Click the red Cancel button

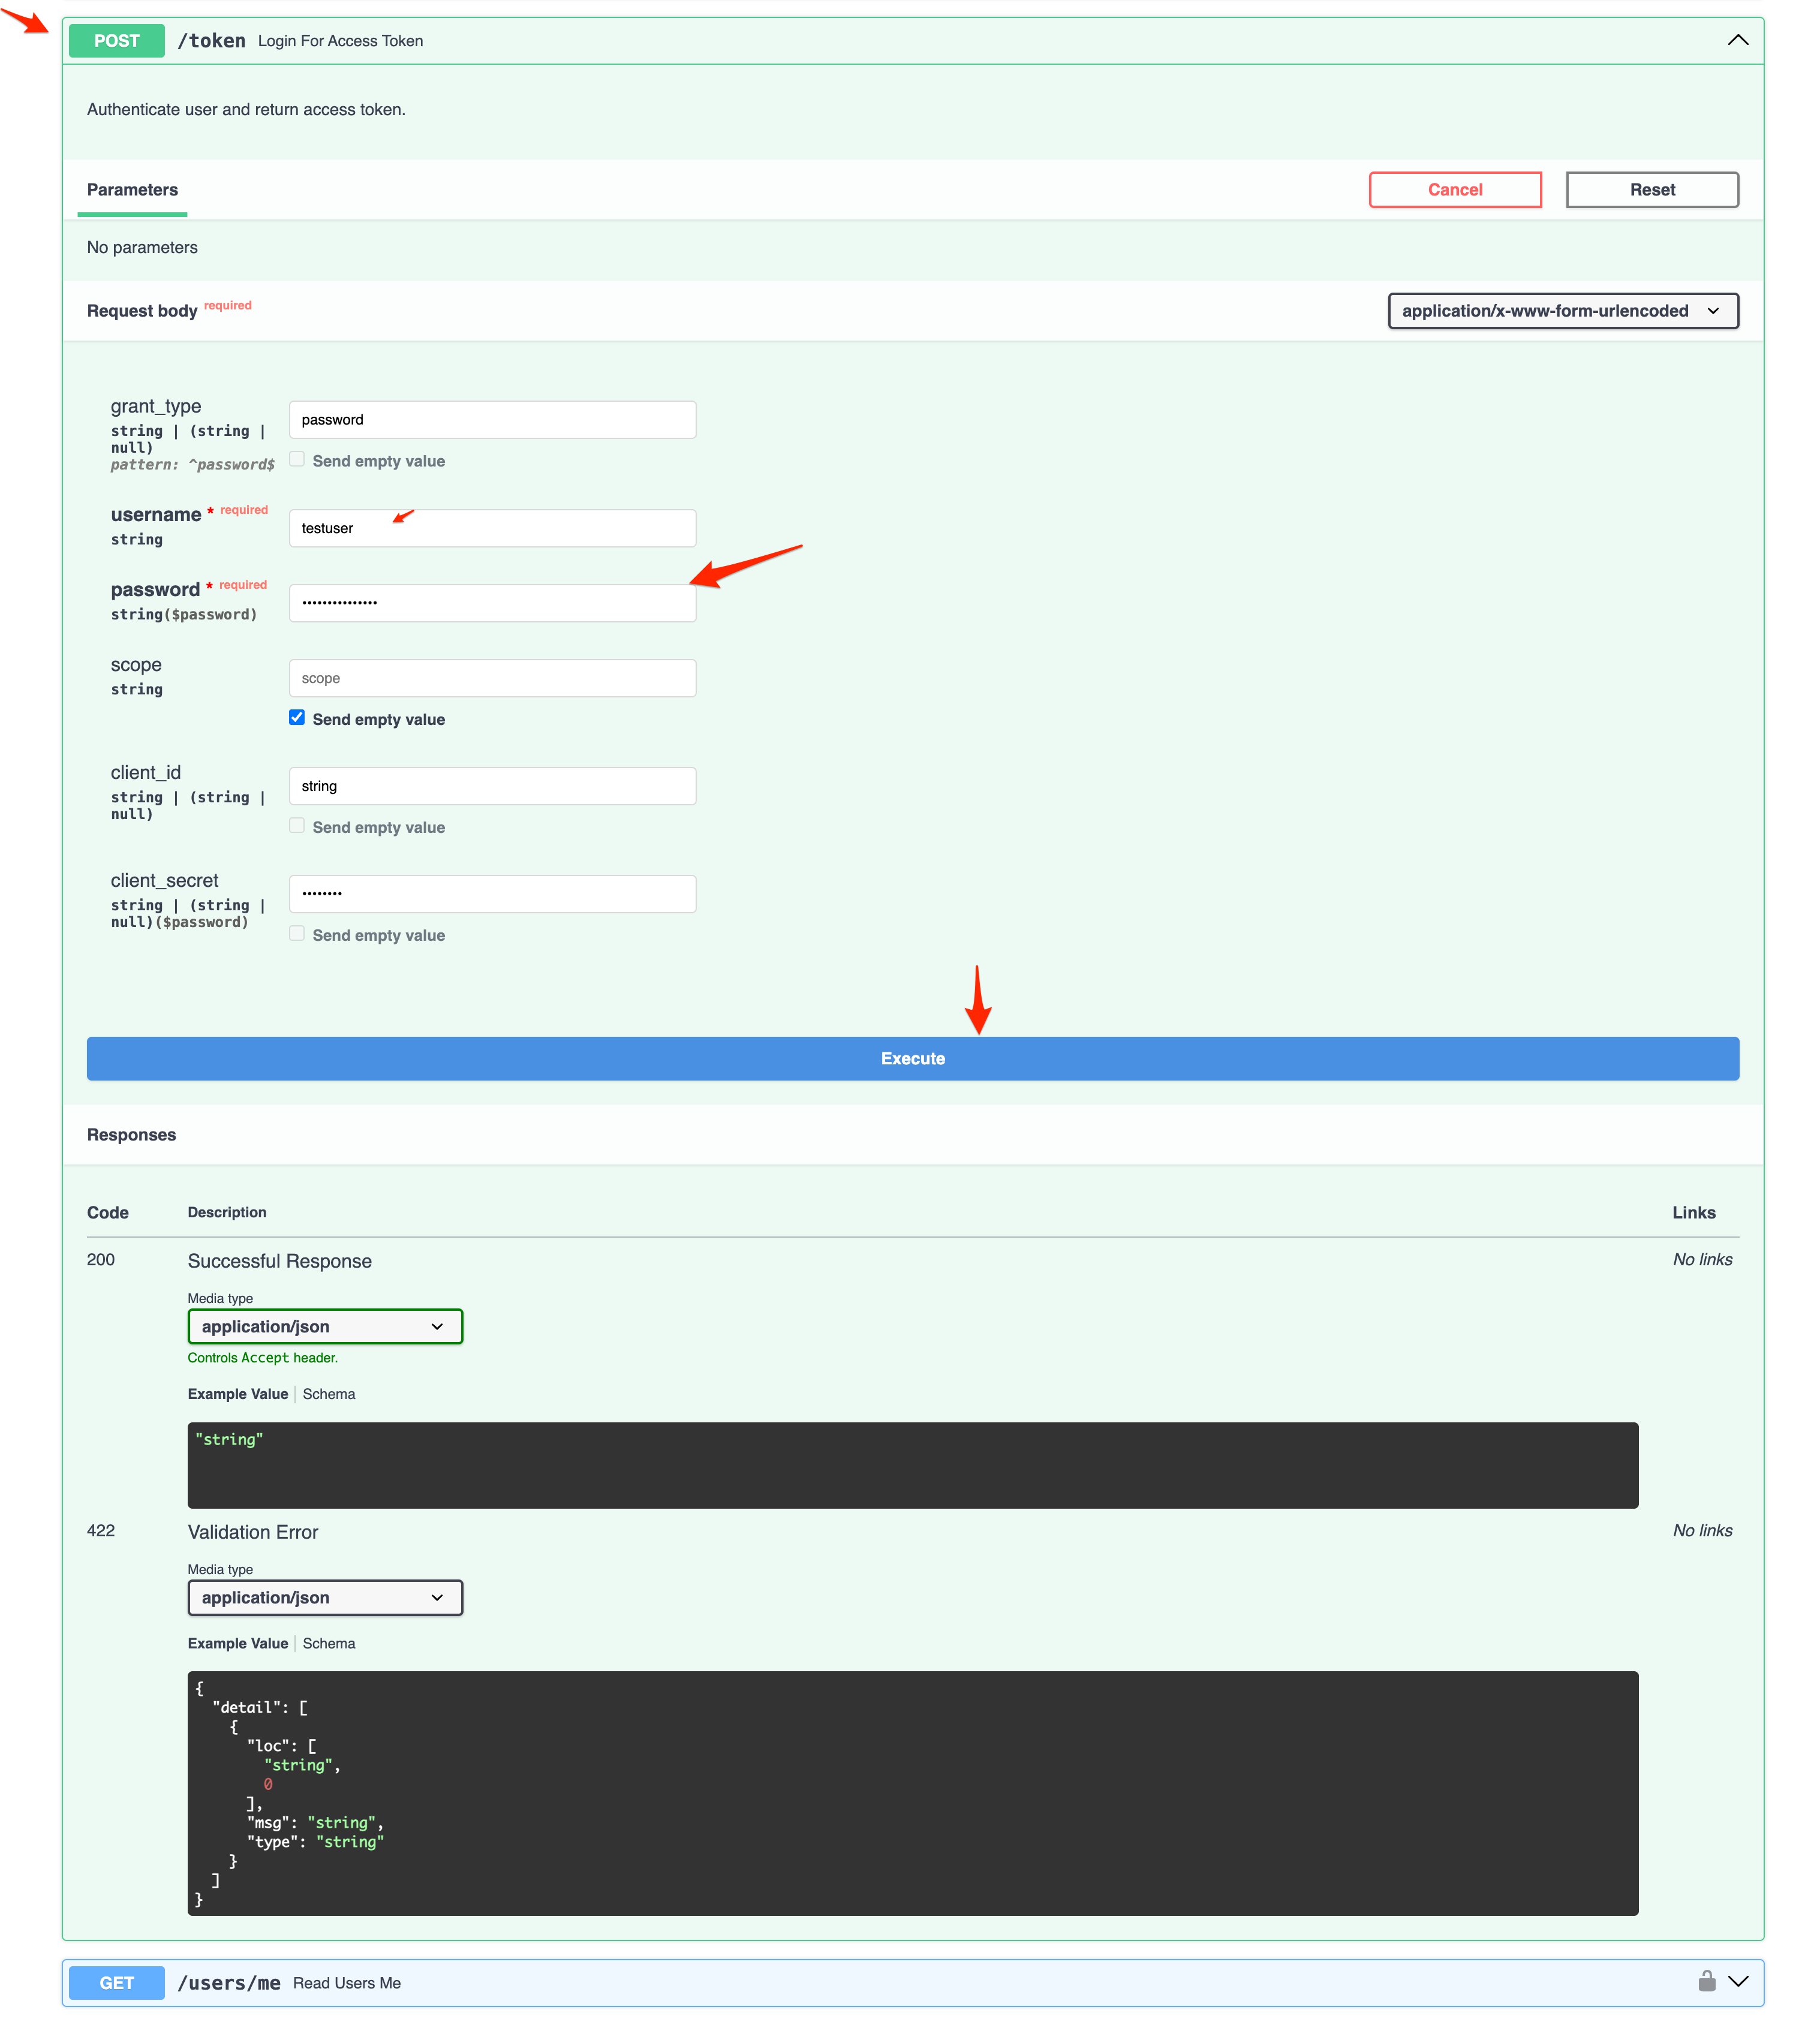click(1454, 190)
